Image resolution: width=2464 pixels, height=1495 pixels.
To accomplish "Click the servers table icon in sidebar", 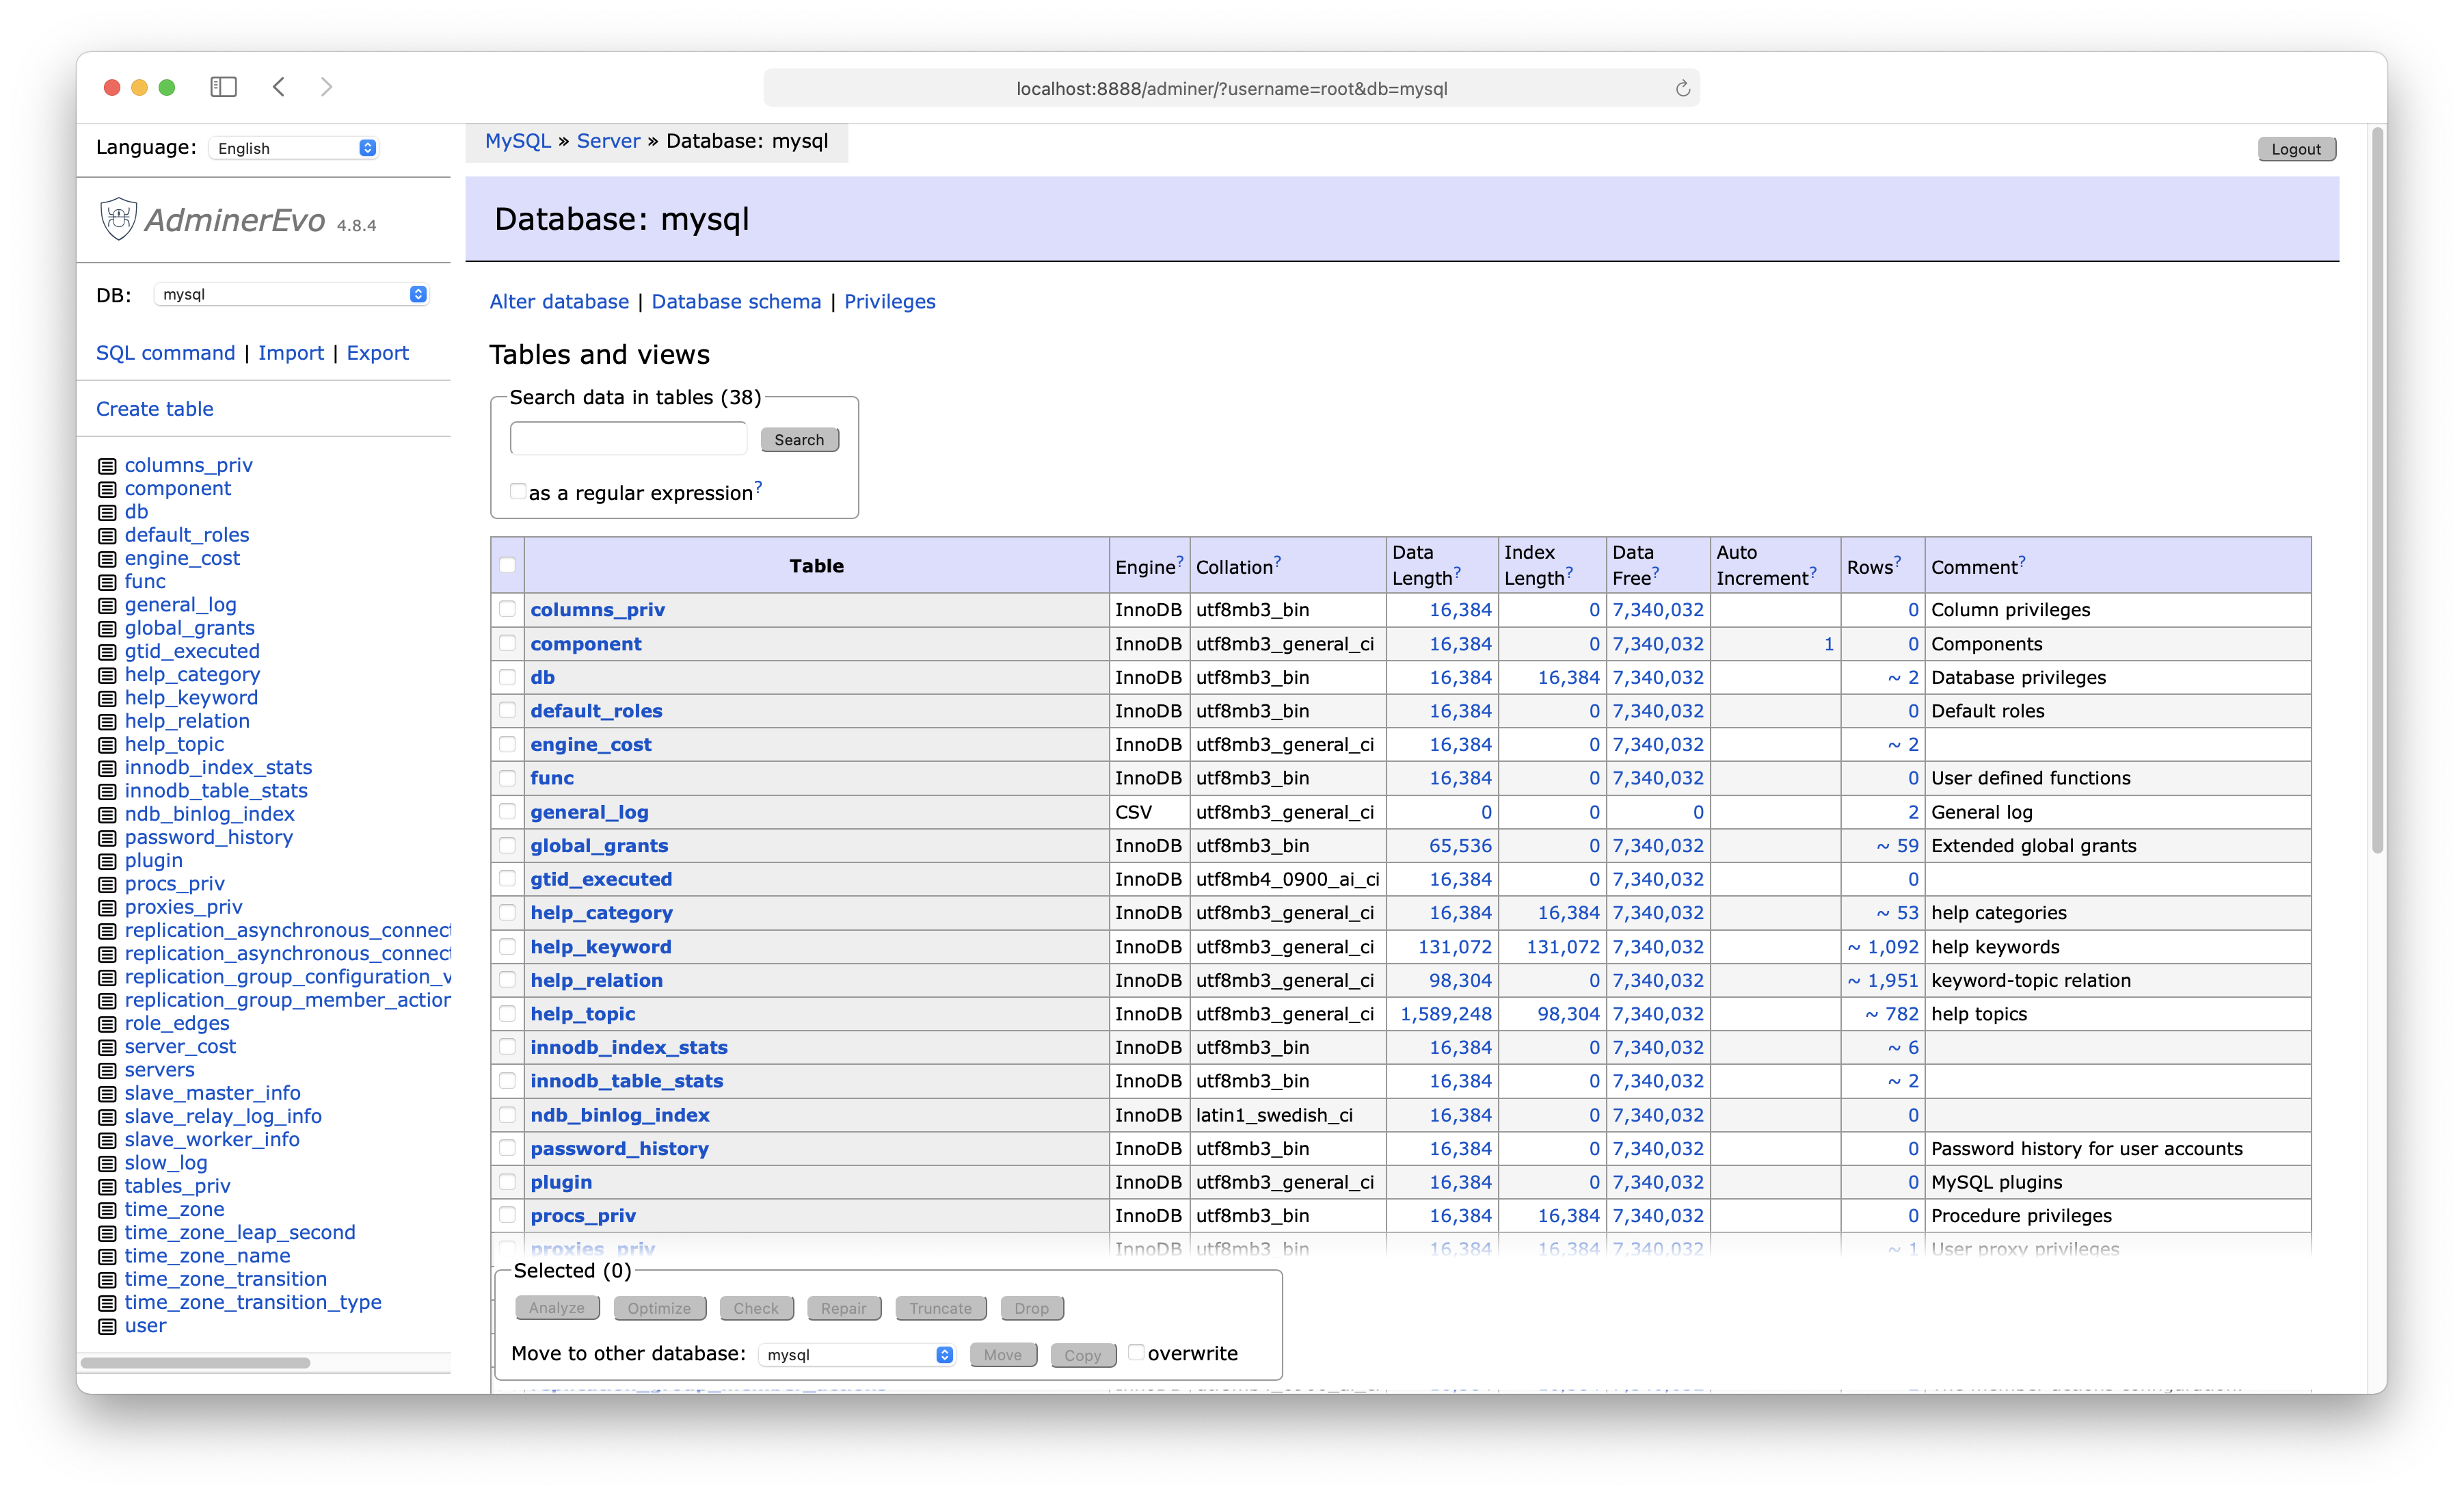I will (109, 1069).
